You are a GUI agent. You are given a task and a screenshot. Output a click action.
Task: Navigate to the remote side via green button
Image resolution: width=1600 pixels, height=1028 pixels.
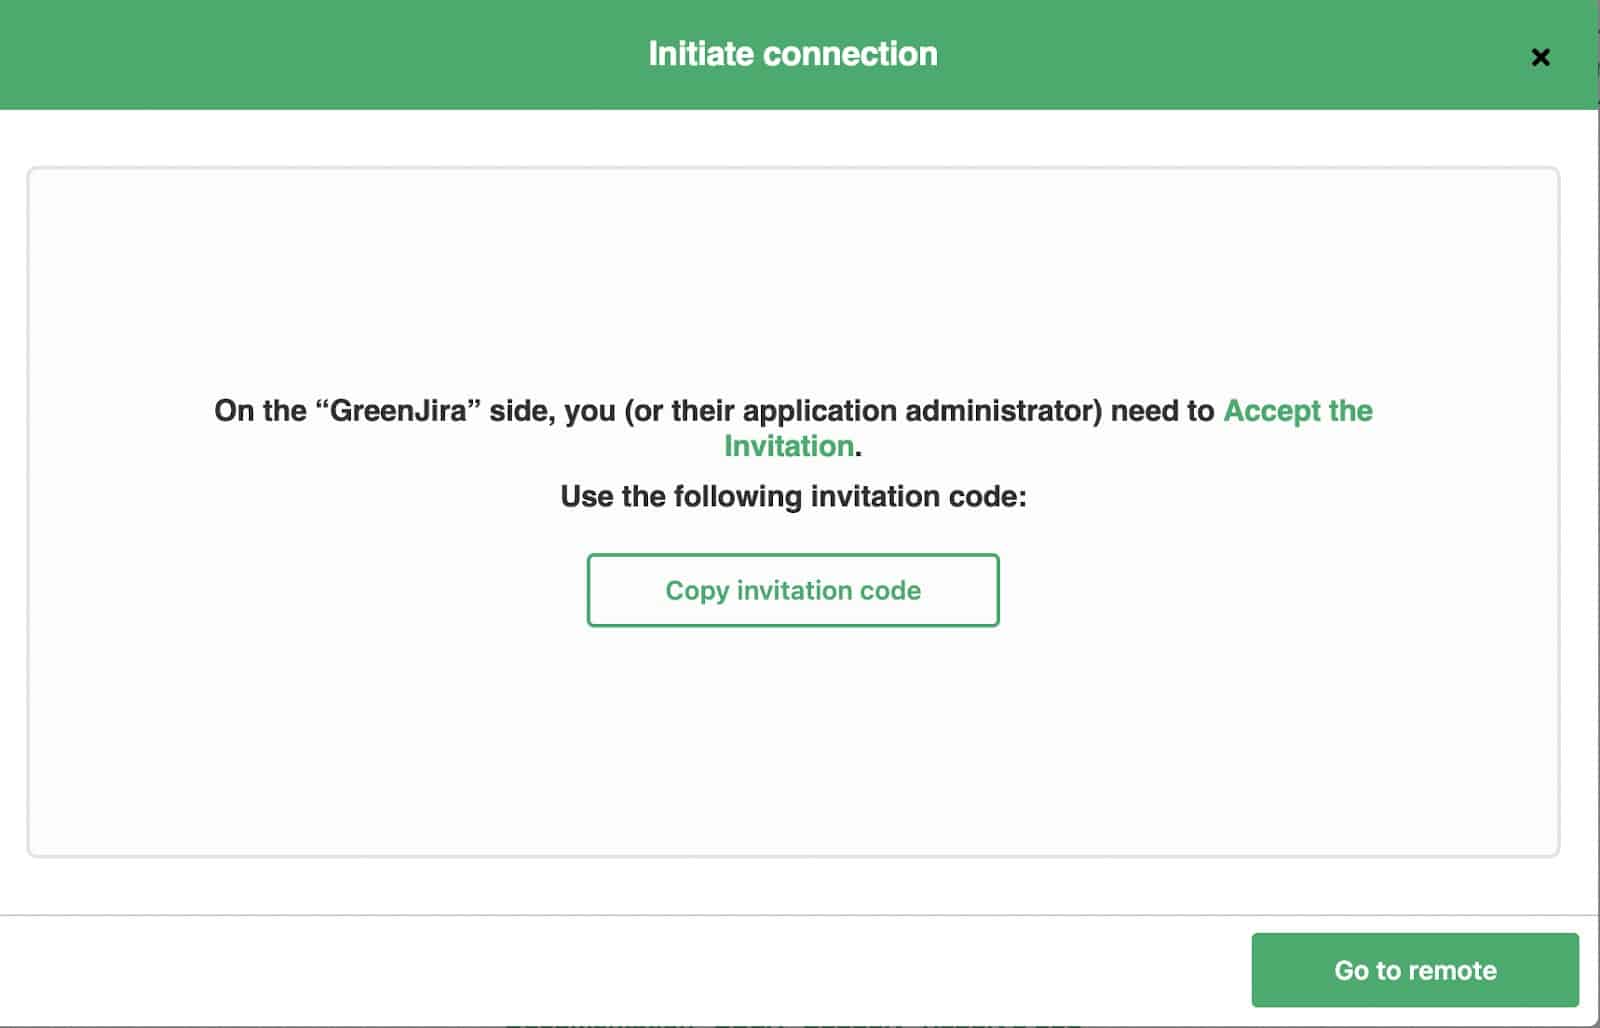tap(1415, 970)
